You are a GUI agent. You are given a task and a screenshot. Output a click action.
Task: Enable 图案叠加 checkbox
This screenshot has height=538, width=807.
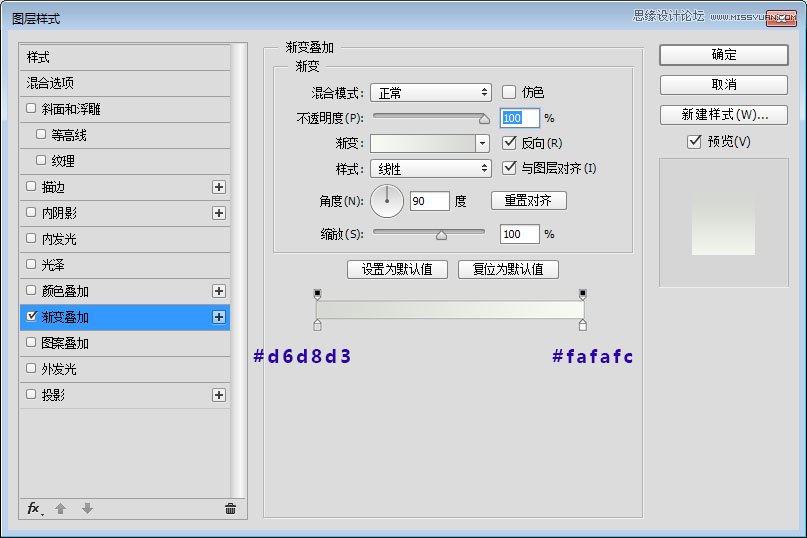pos(31,342)
